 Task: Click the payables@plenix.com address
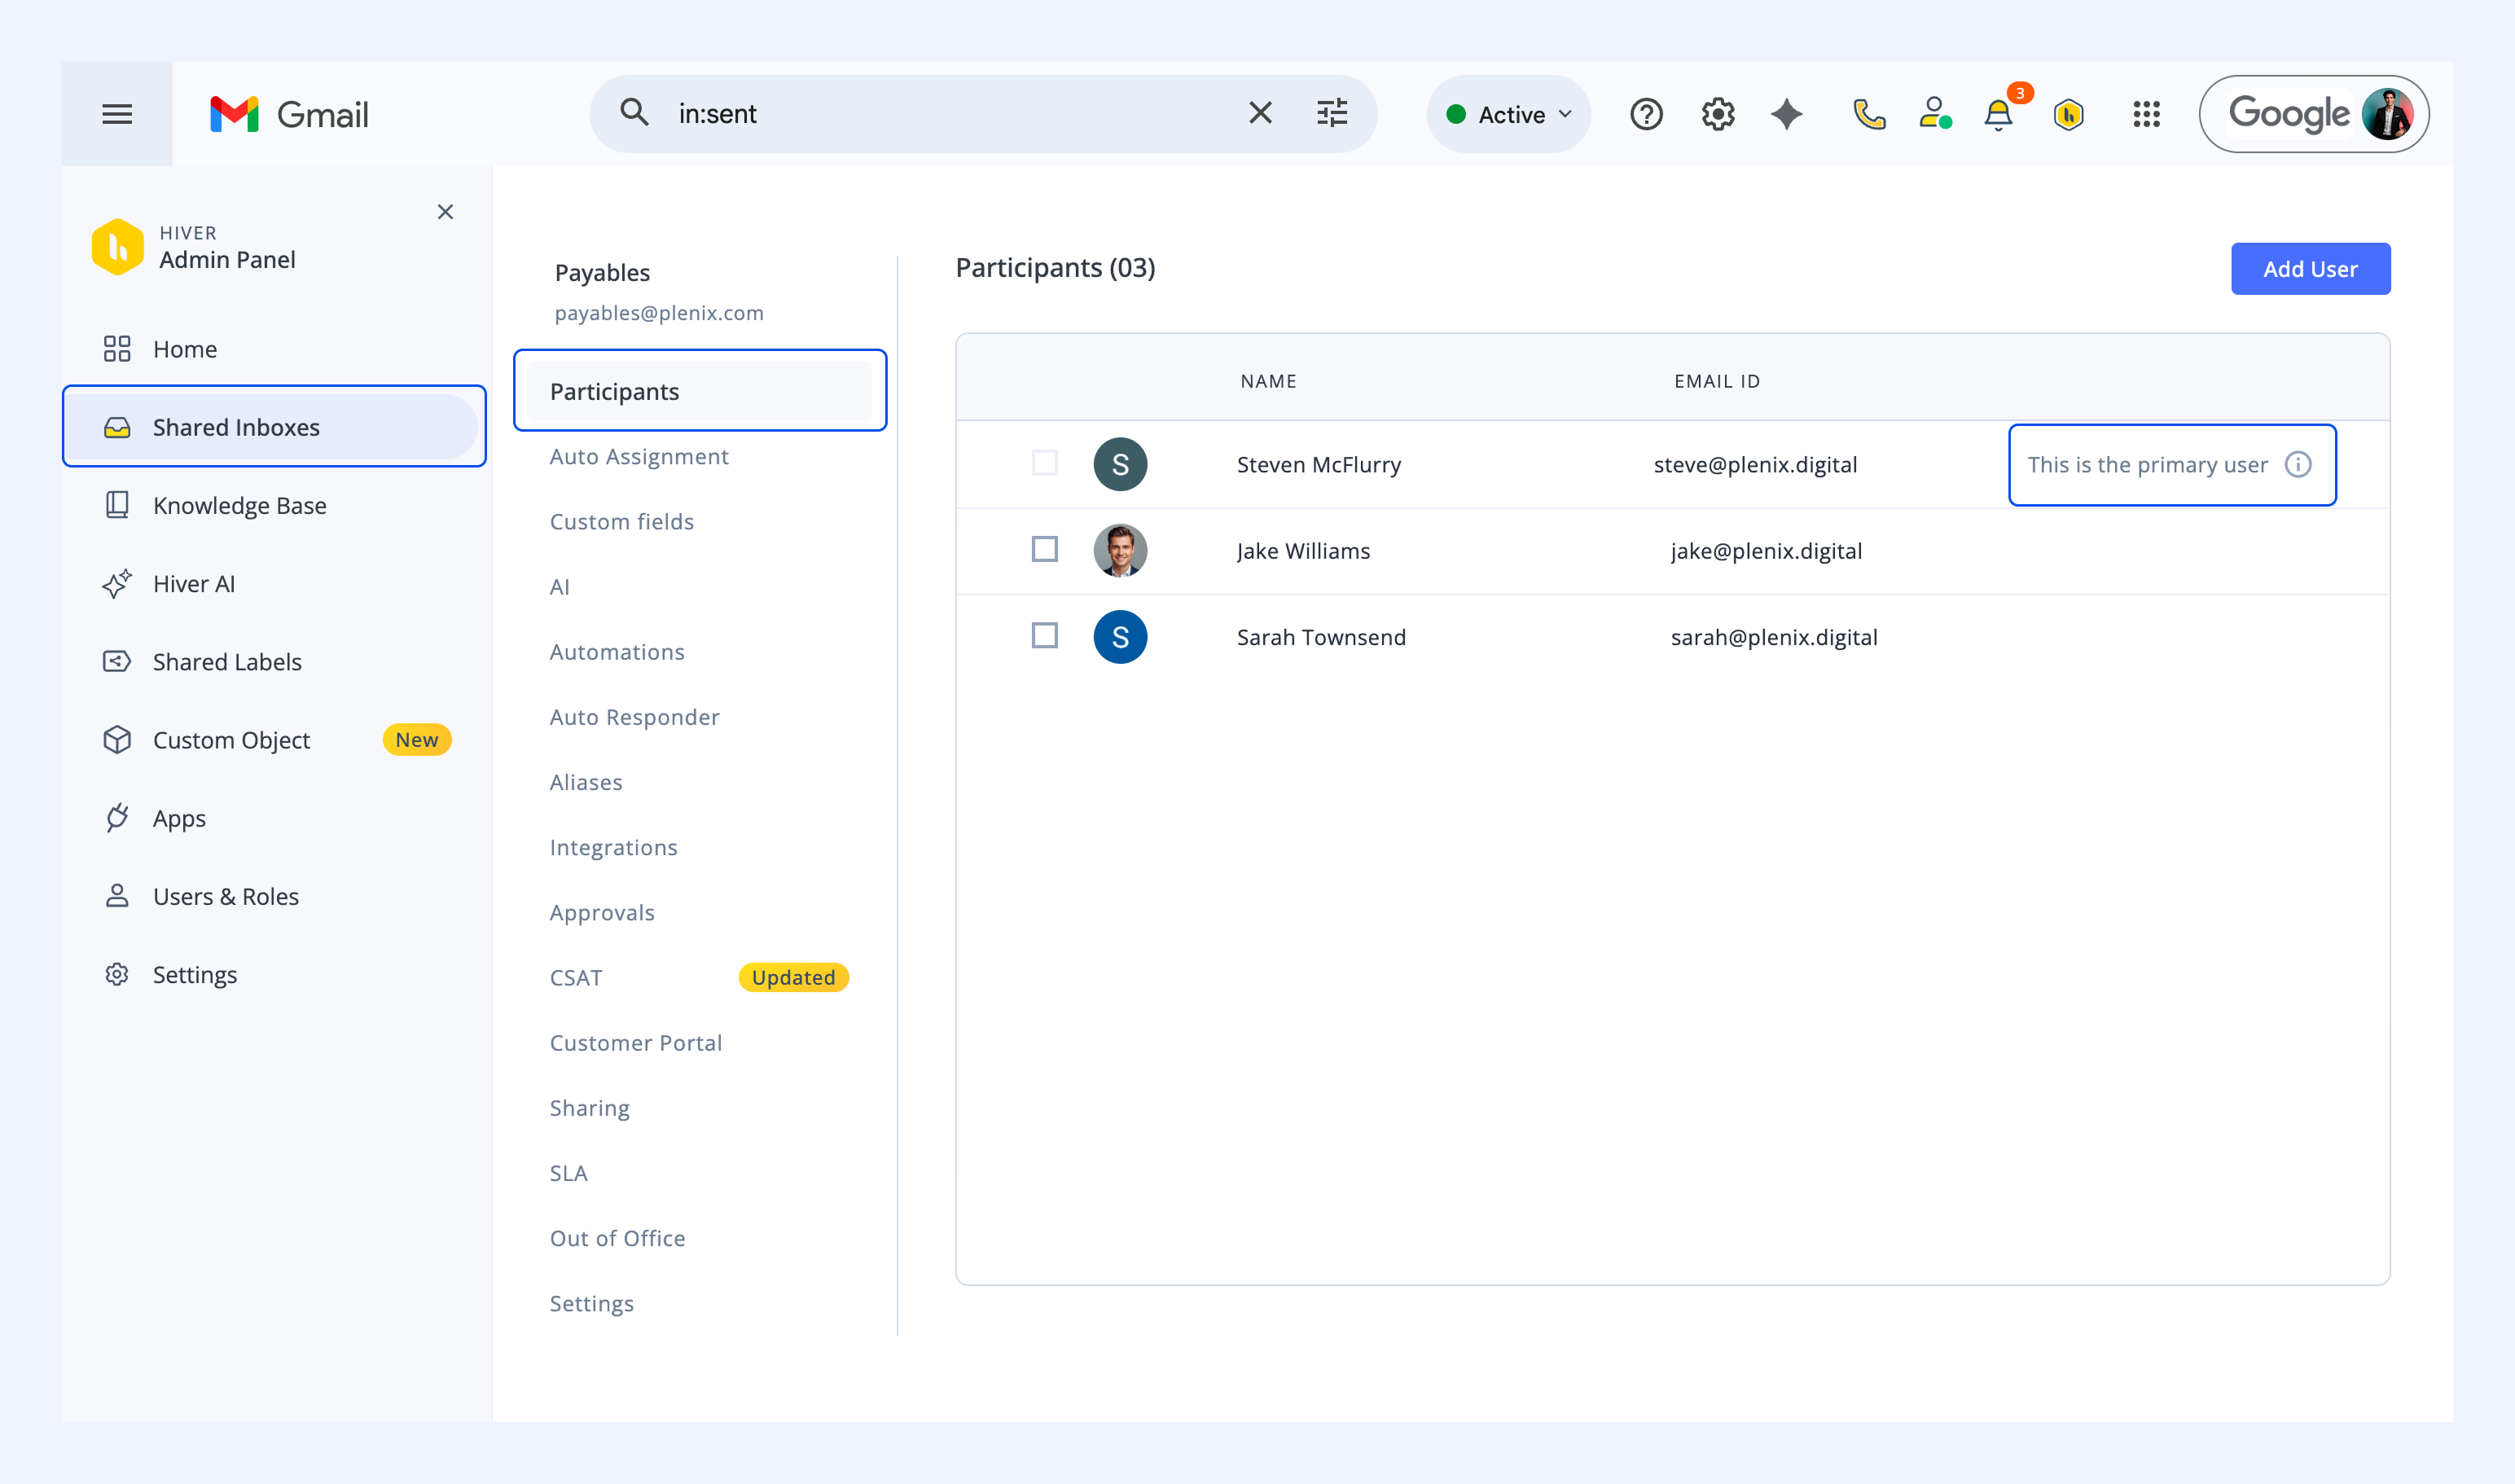(659, 313)
